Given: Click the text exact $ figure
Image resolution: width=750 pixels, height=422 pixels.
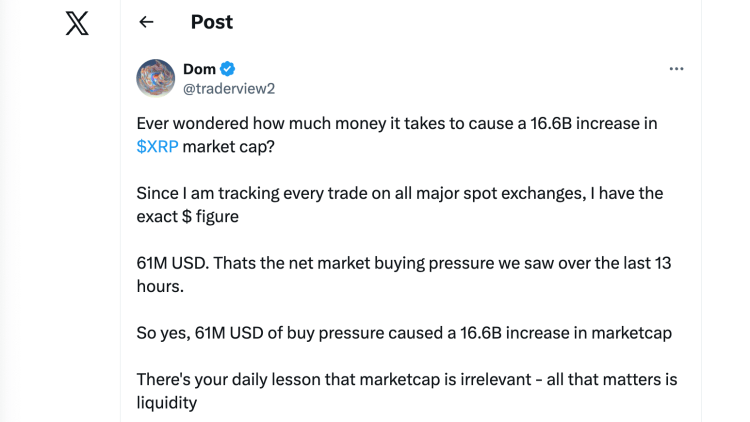Looking at the screenshot, I should (x=200, y=215).
